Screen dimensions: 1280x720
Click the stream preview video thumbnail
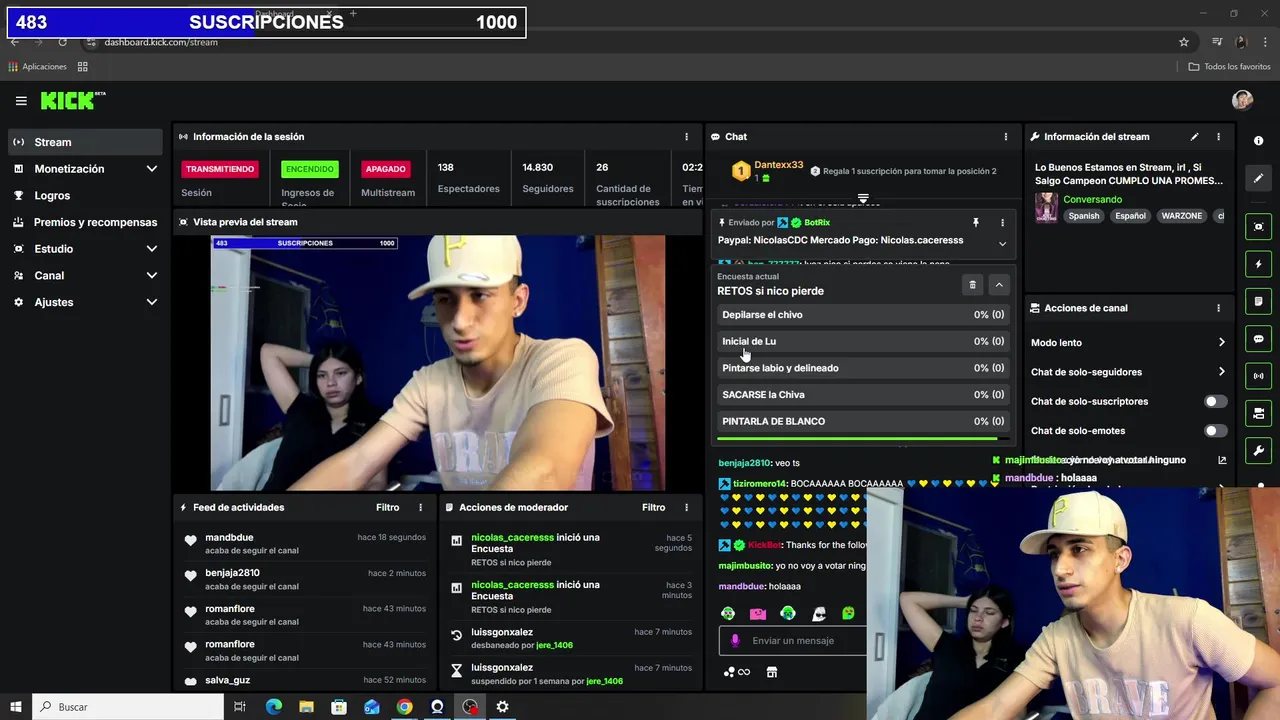pos(437,363)
